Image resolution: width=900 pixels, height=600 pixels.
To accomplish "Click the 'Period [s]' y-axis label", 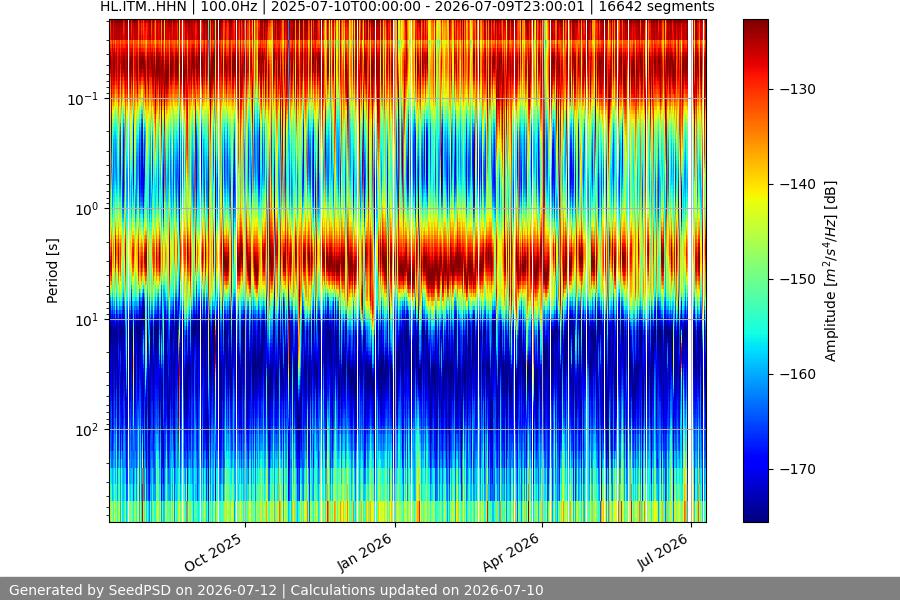I will click(52, 271).
